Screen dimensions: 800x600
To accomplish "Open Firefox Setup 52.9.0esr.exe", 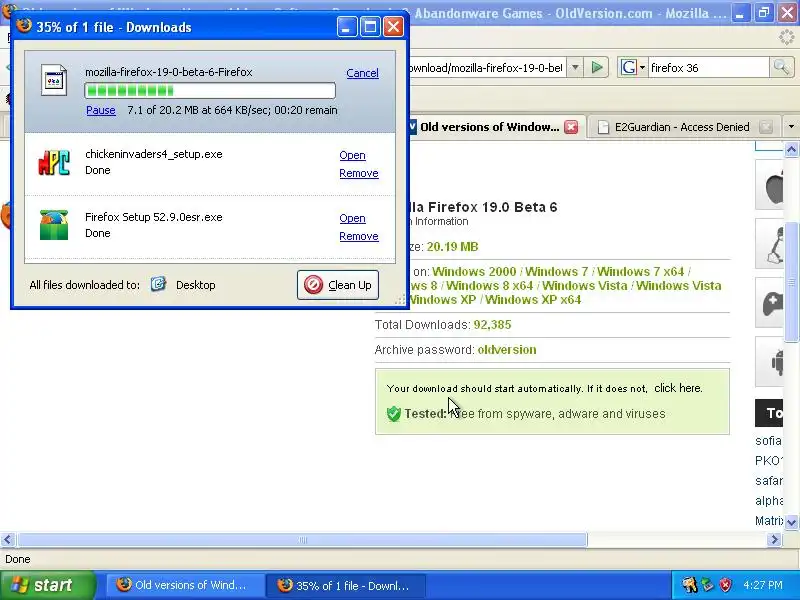I will [x=352, y=218].
